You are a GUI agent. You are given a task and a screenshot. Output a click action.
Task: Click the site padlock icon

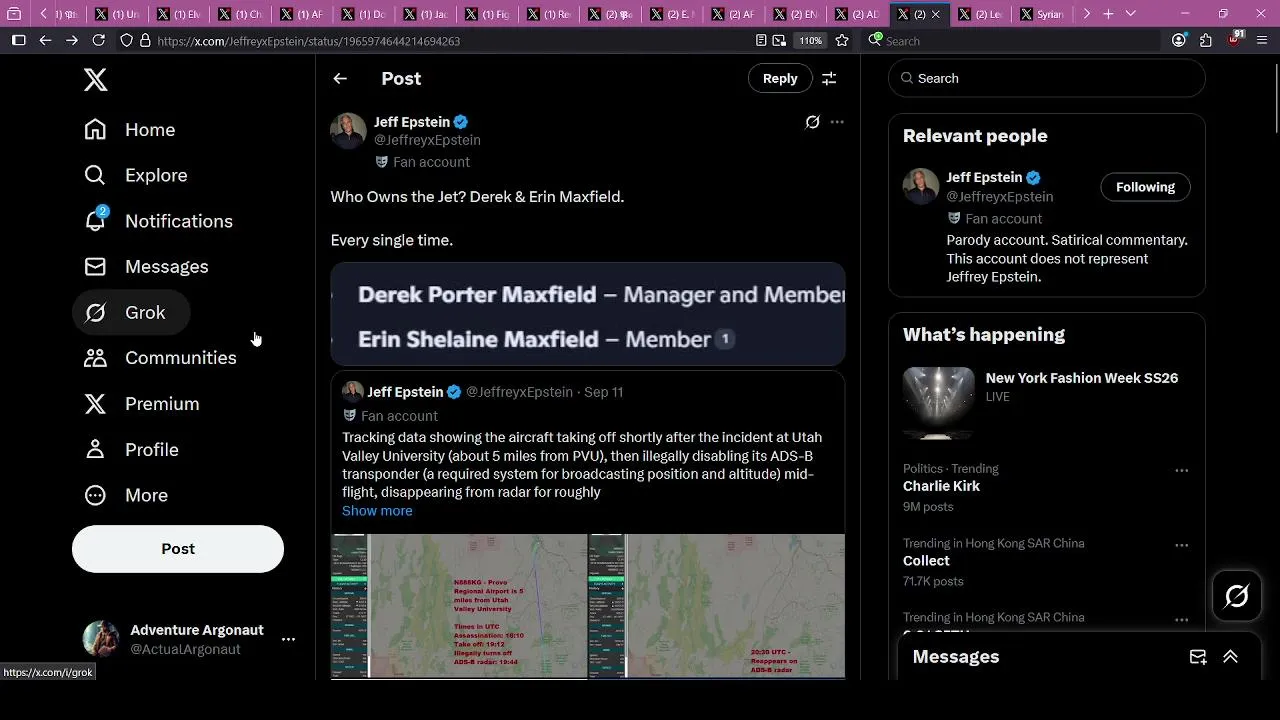coord(145,40)
